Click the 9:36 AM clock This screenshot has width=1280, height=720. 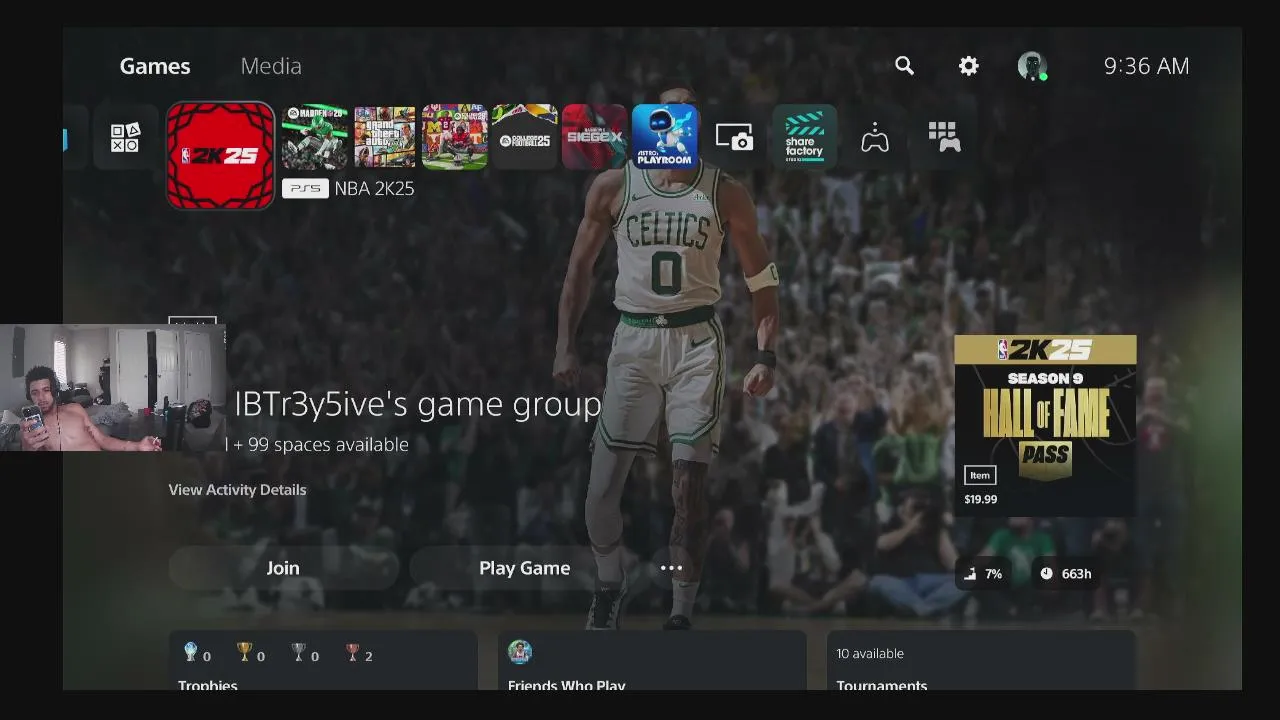[x=1146, y=66]
